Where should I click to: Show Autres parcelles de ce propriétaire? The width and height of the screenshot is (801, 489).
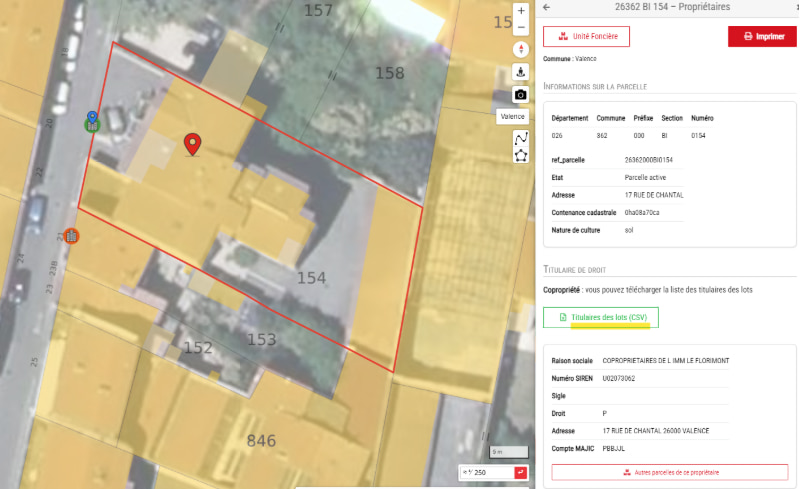tap(670, 472)
